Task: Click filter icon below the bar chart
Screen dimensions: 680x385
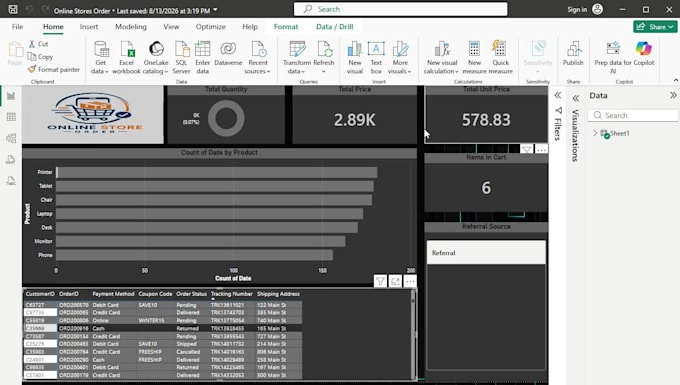Action: [x=380, y=281]
